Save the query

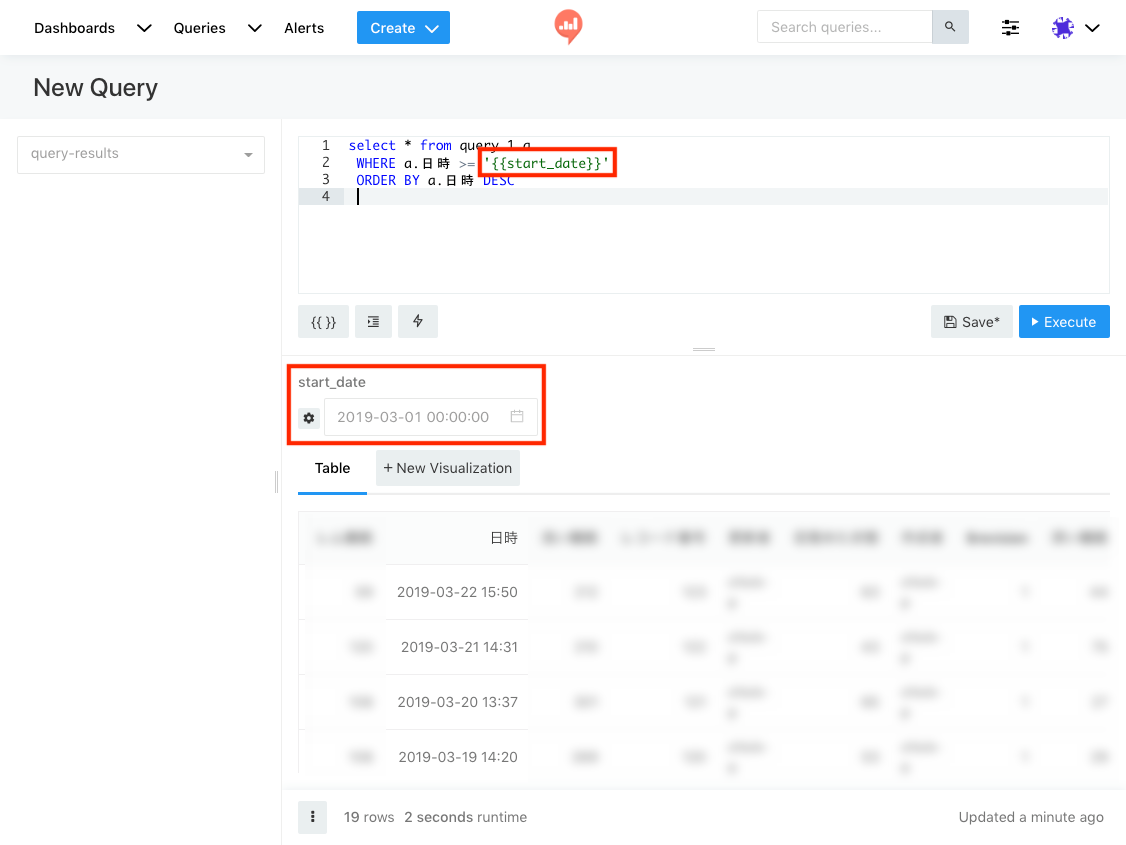click(x=971, y=322)
